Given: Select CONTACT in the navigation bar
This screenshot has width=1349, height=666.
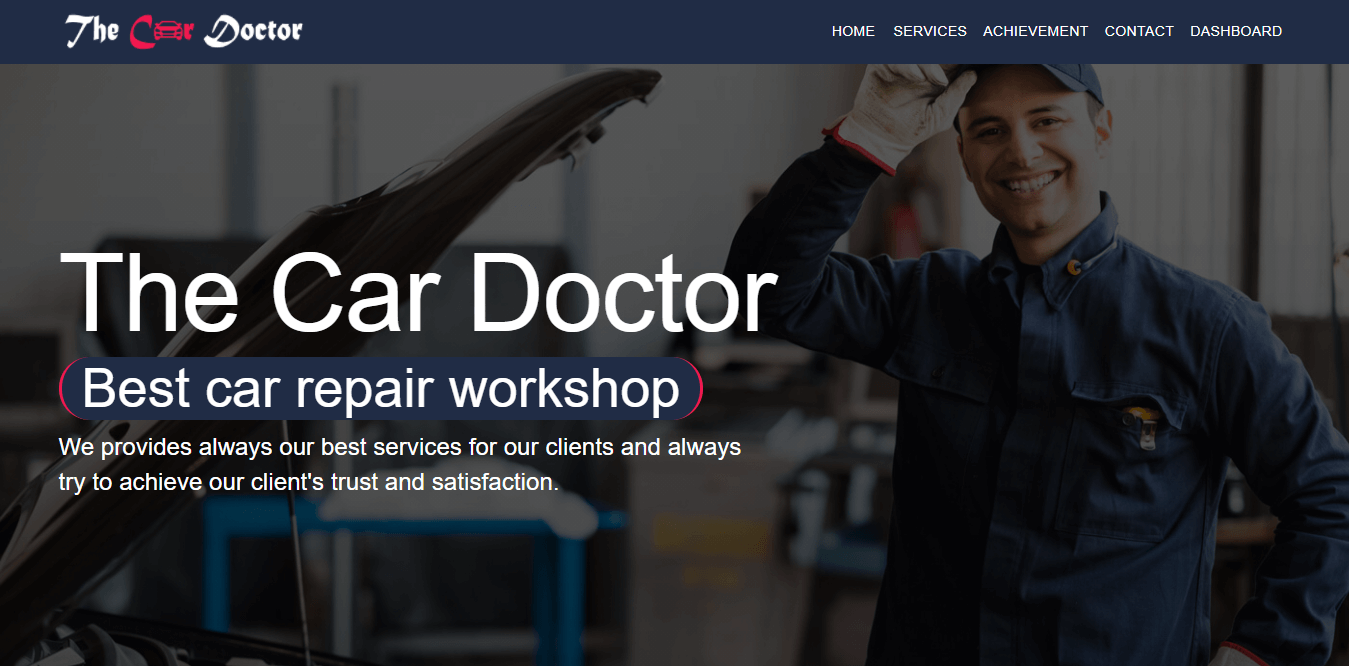Looking at the screenshot, I should click(1139, 31).
